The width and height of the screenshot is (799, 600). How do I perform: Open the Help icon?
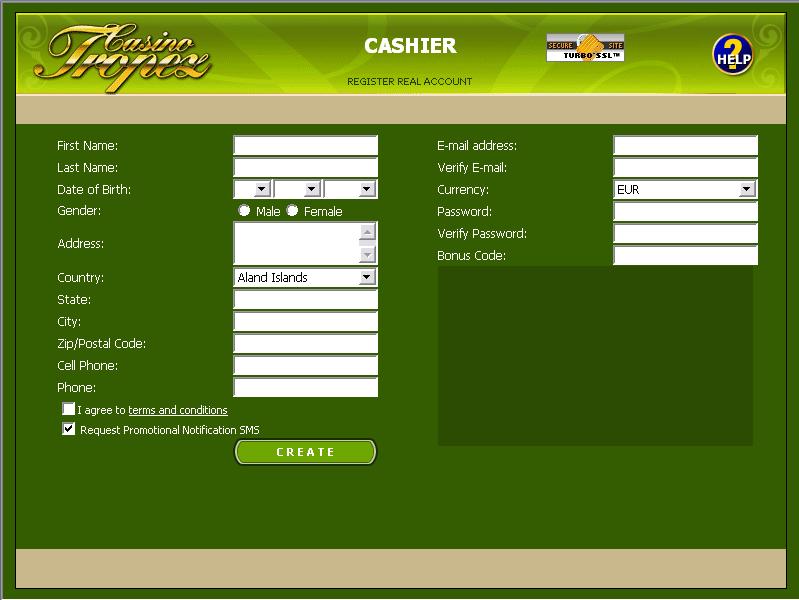732,55
